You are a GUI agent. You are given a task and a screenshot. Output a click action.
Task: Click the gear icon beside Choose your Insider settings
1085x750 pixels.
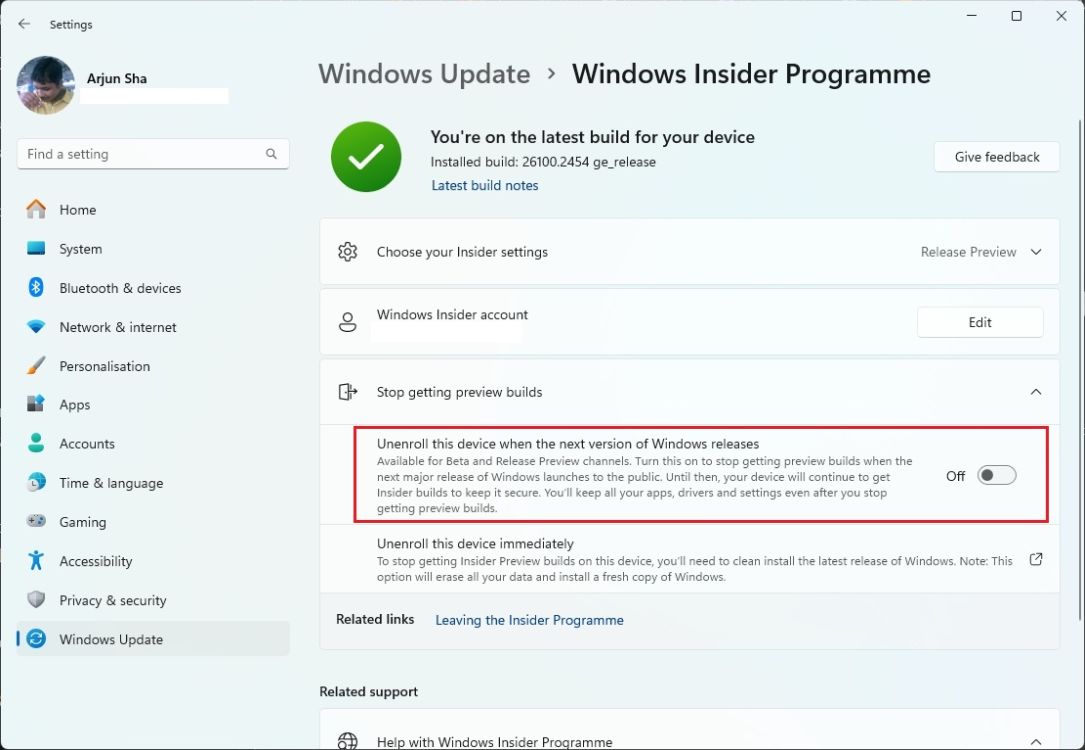pos(347,251)
